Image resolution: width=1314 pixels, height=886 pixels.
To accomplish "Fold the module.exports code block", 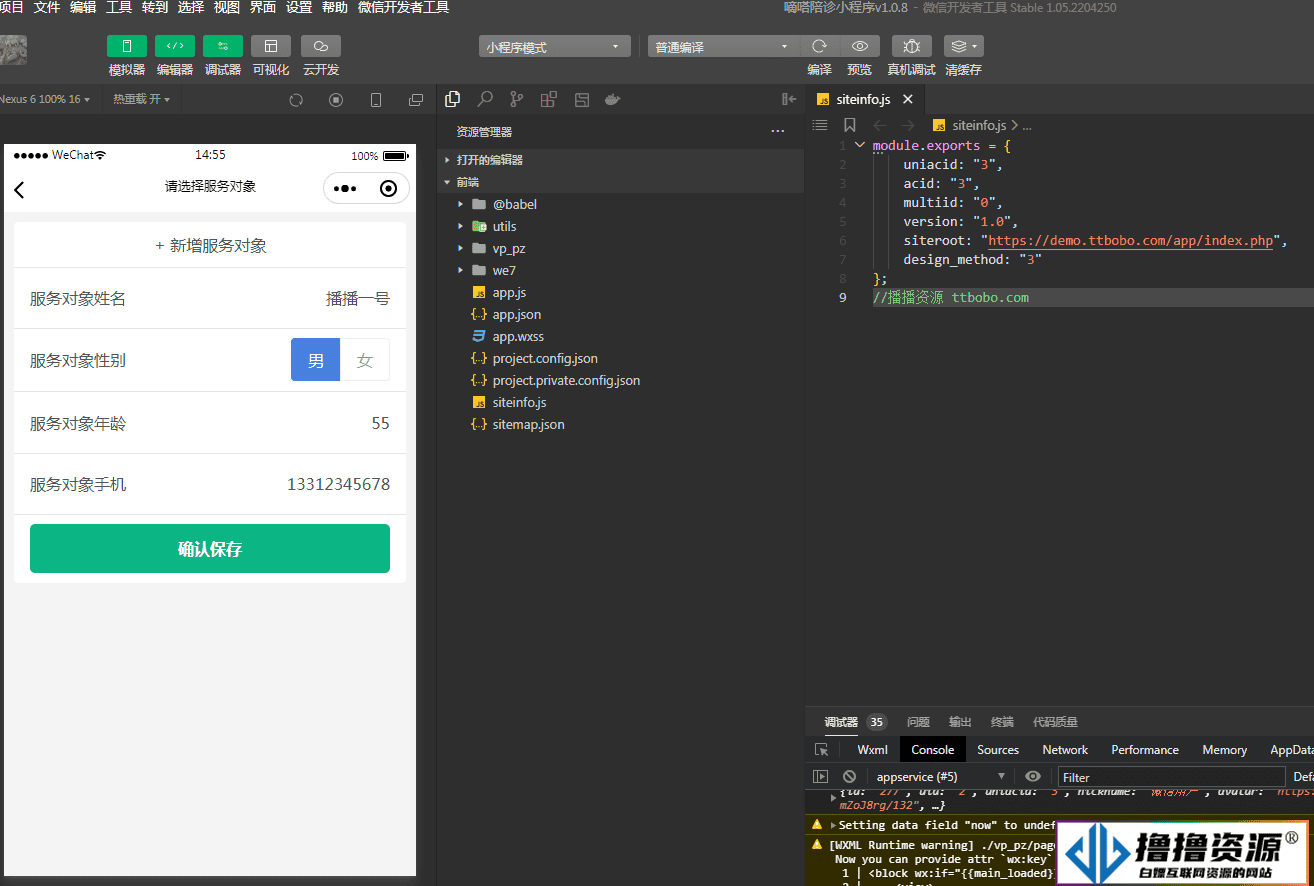I will point(859,145).
